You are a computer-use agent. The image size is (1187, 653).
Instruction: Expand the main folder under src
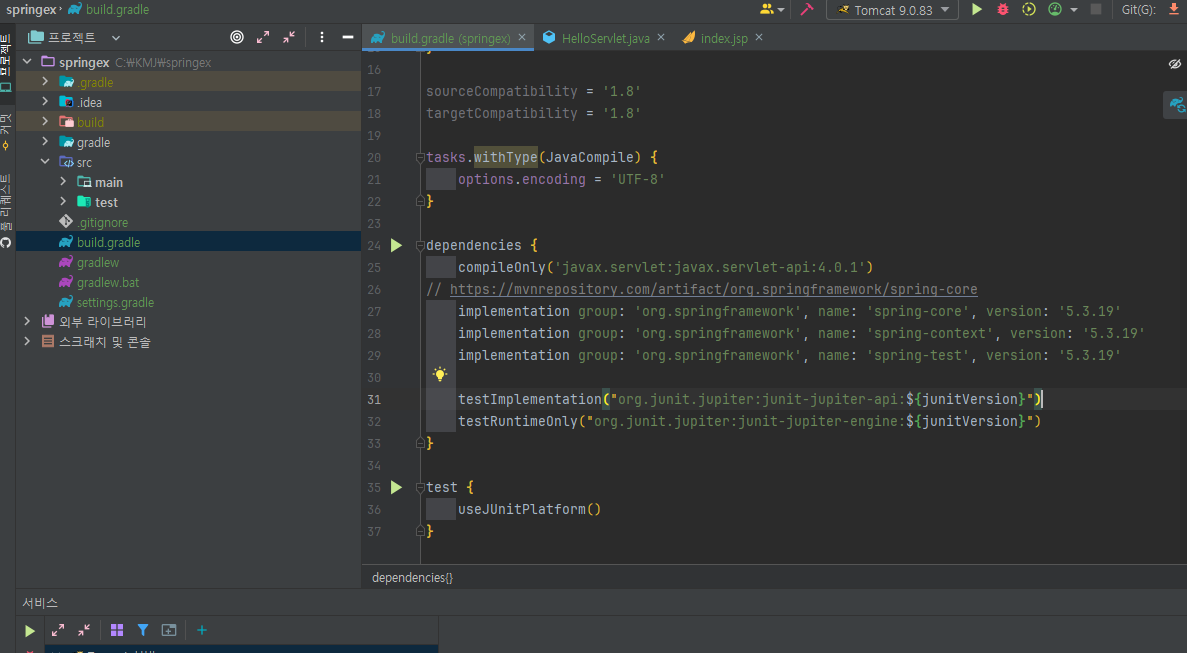[63, 182]
